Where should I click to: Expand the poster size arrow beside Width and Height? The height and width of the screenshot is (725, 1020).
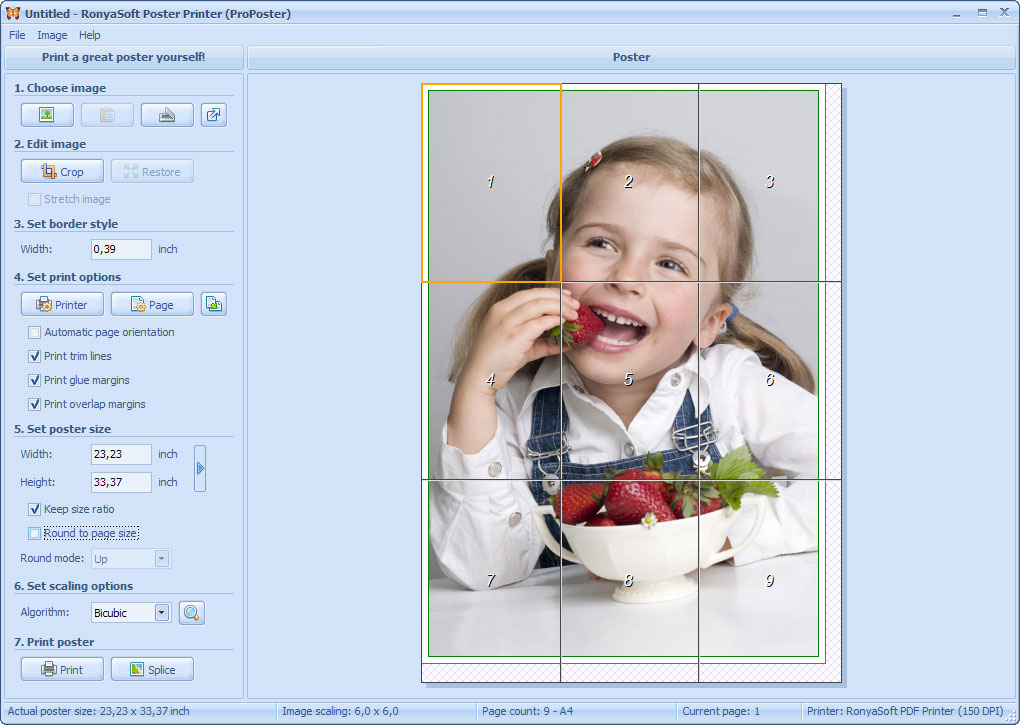coord(200,468)
